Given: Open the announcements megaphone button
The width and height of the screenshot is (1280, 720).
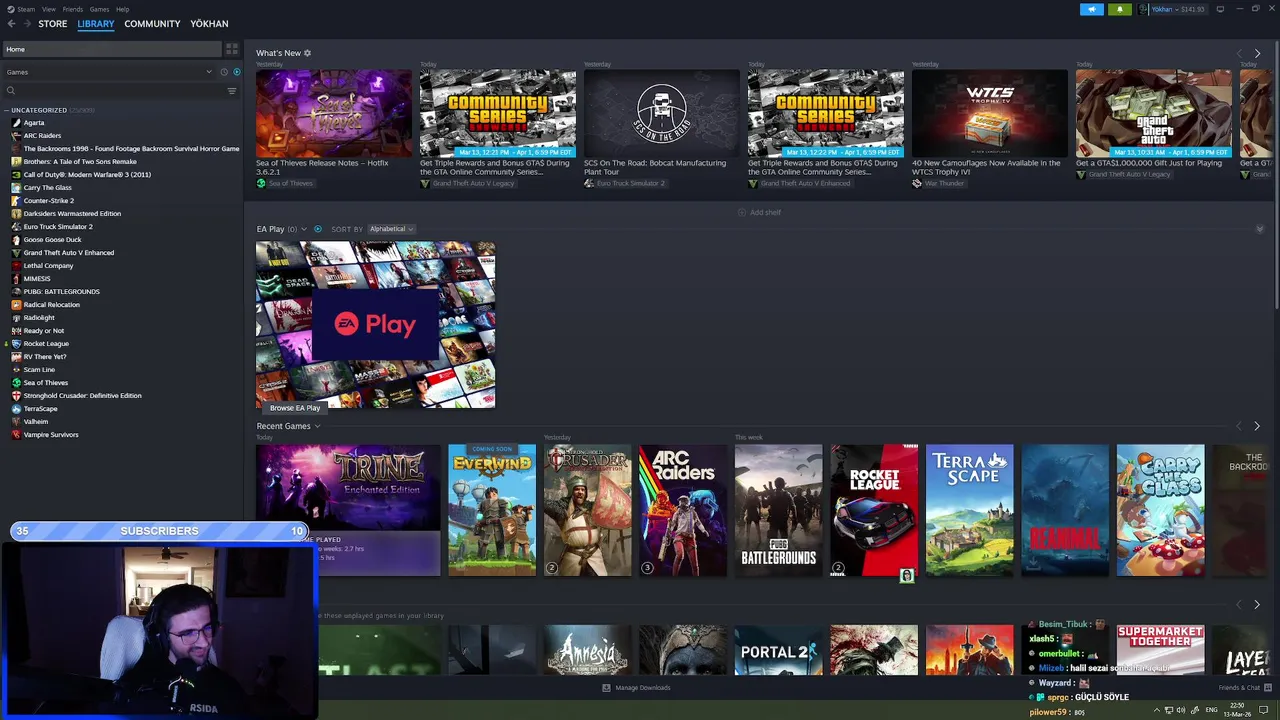Looking at the screenshot, I should 1091,9.
